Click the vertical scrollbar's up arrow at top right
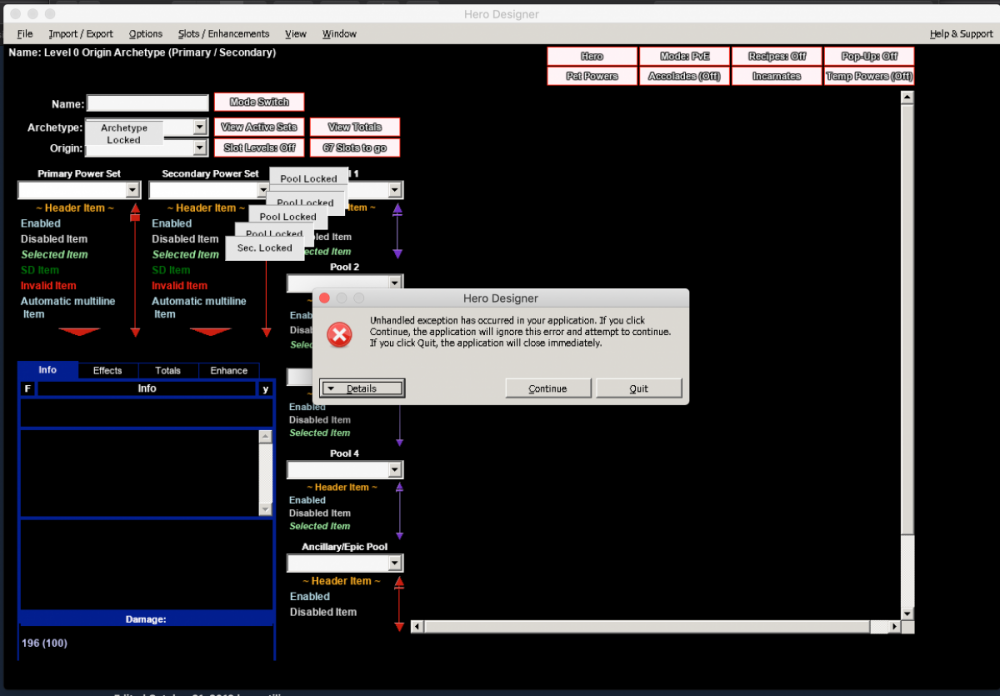 [x=907, y=98]
